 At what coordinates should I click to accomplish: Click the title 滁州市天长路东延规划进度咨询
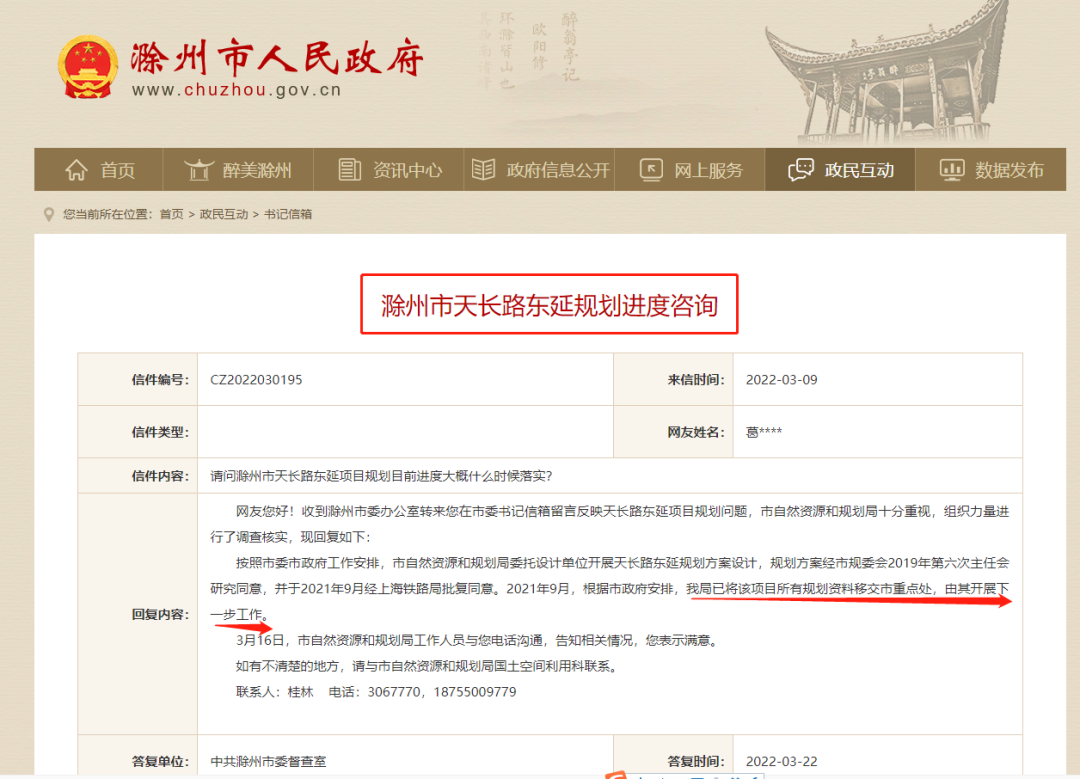tap(549, 305)
